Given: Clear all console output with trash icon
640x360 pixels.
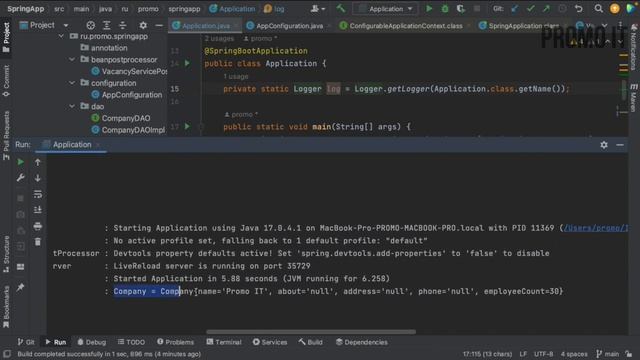Looking at the screenshot, I should pos(38,242).
